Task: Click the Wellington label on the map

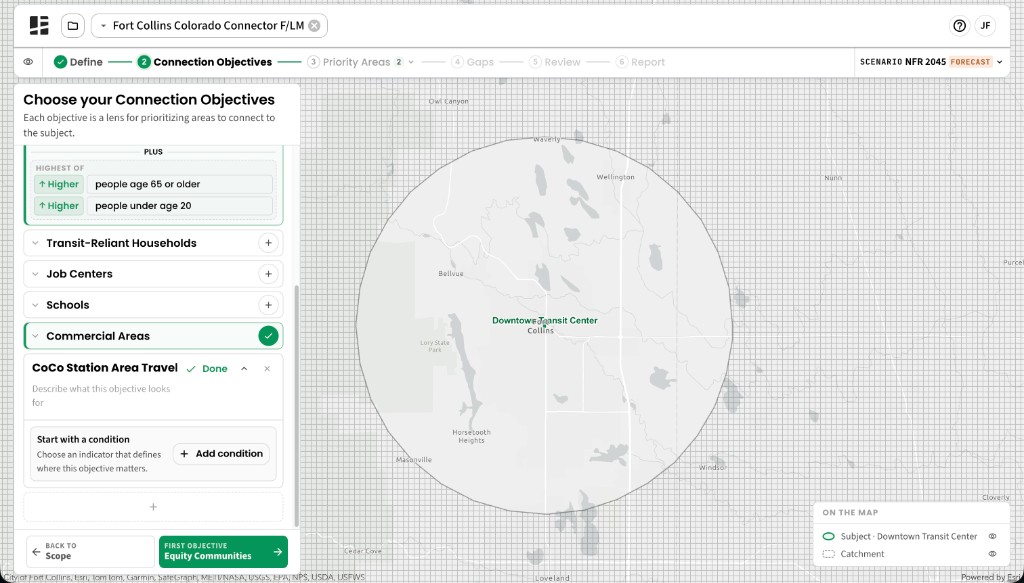Action: coord(615,177)
